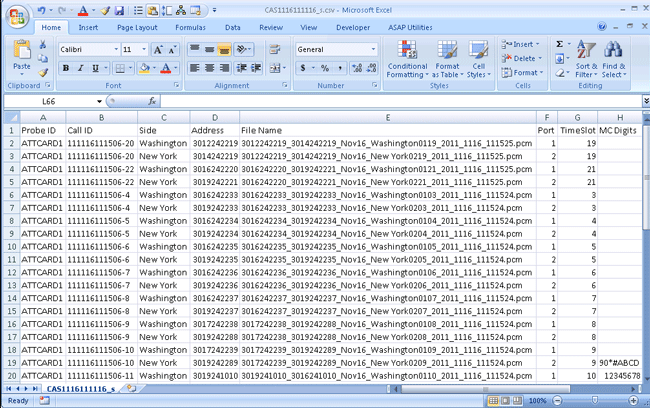Click Zoom Out minus button
Screen dimensions: 650x408
[x=558, y=401]
